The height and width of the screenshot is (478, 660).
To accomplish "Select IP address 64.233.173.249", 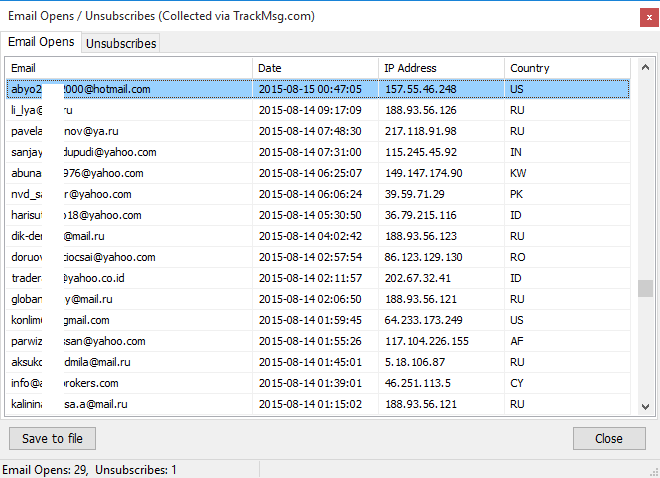I will 423,320.
